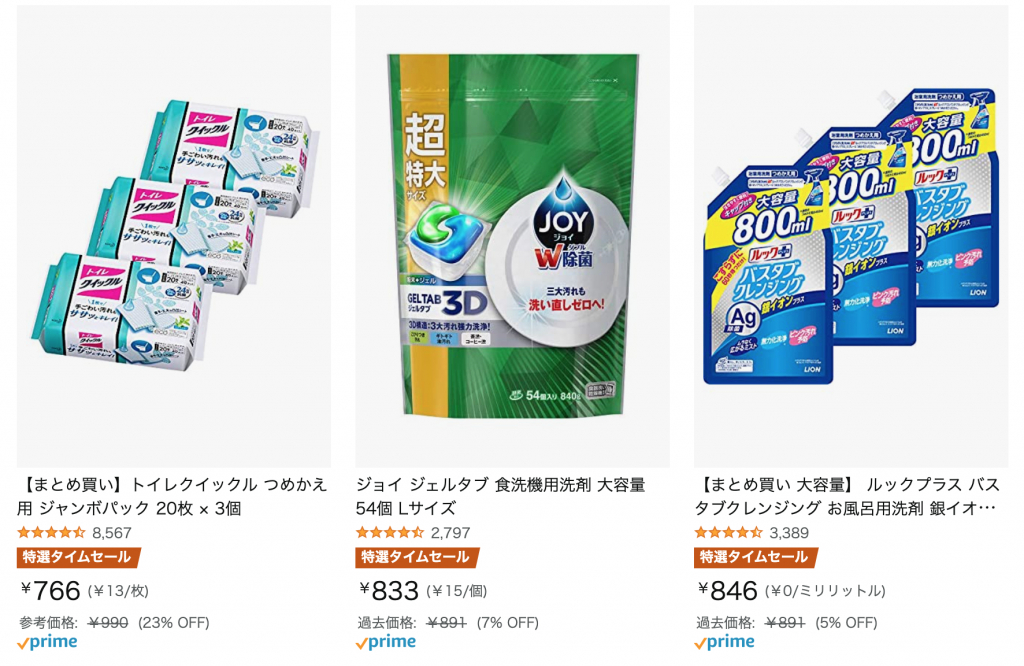Click the ジョイ ジェルタブ 食洗機用洗剤 title
Image resolution: width=1024 pixels, height=666 pixels.
[500, 496]
